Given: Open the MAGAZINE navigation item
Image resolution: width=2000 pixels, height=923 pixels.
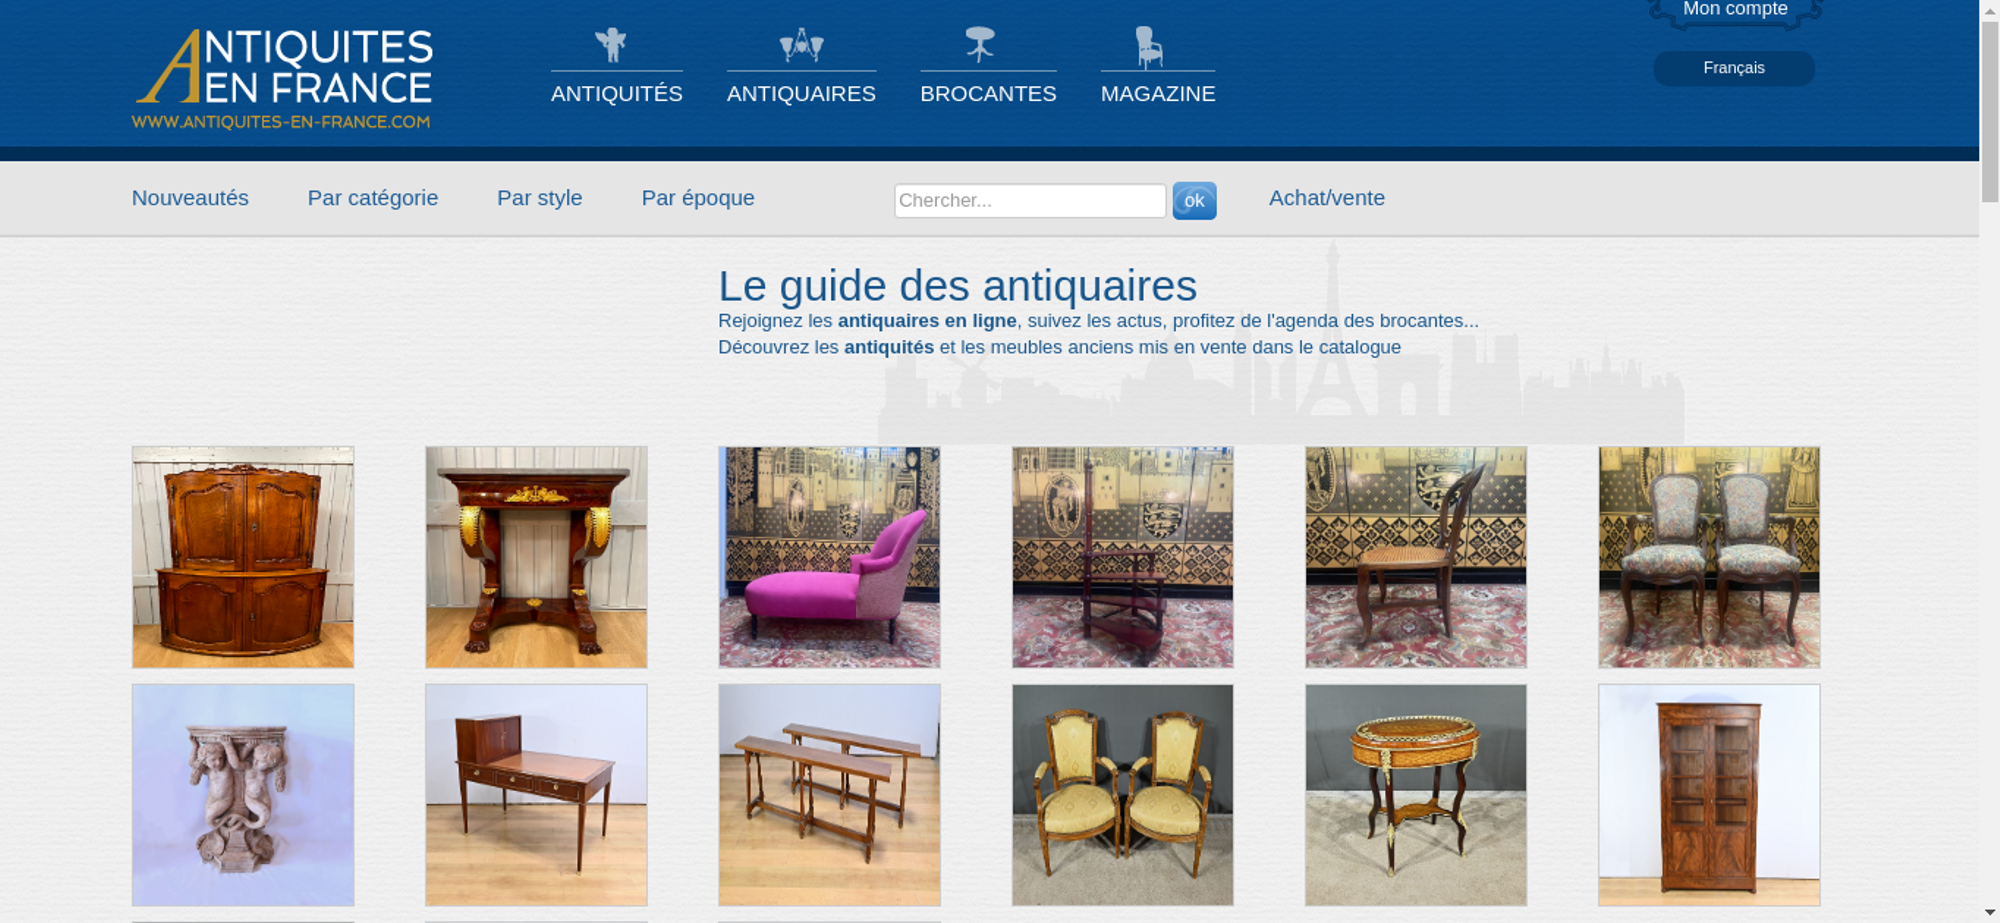Looking at the screenshot, I should pyautogui.click(x=1158, y=94).
